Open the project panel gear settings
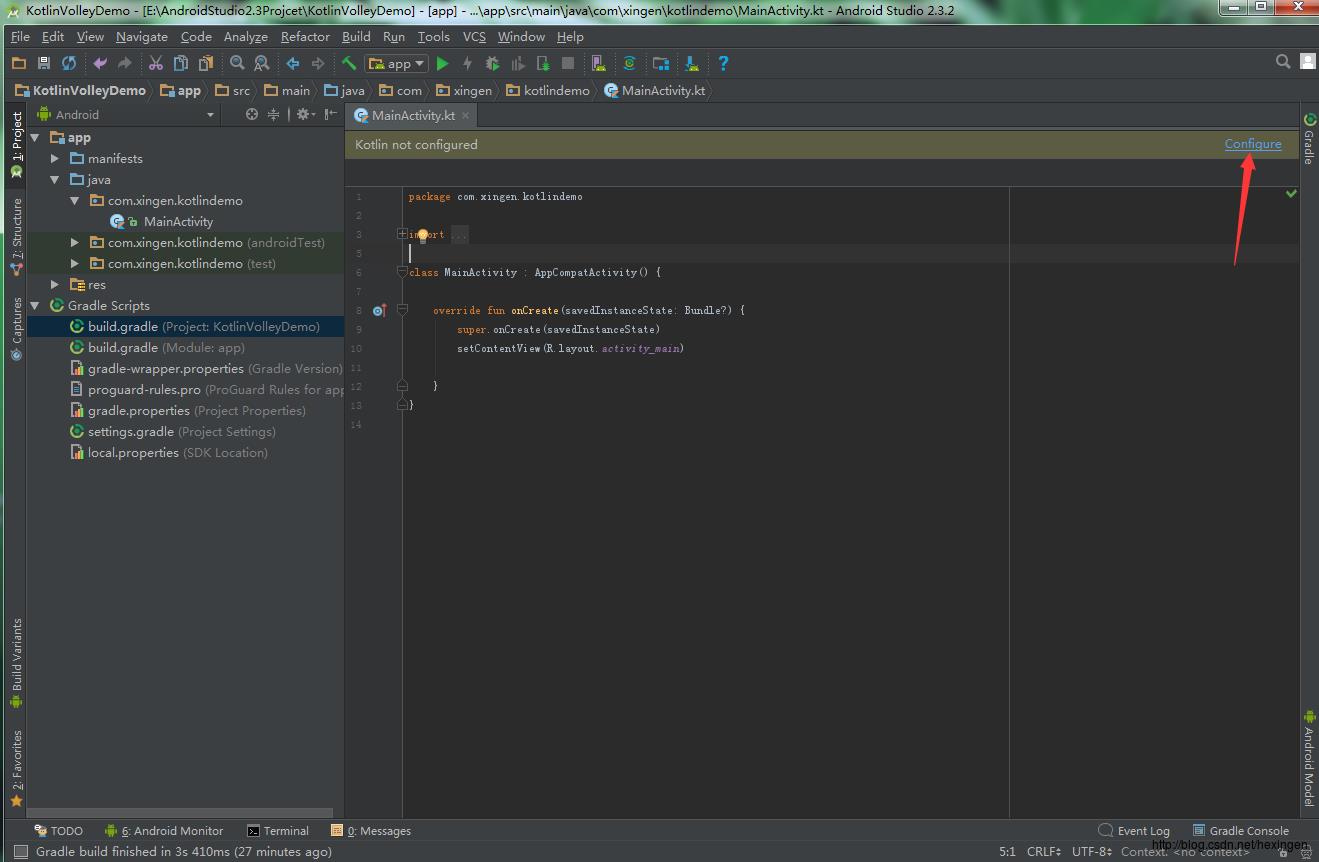This screenshot has height=862, width=1319. (305, 114)
